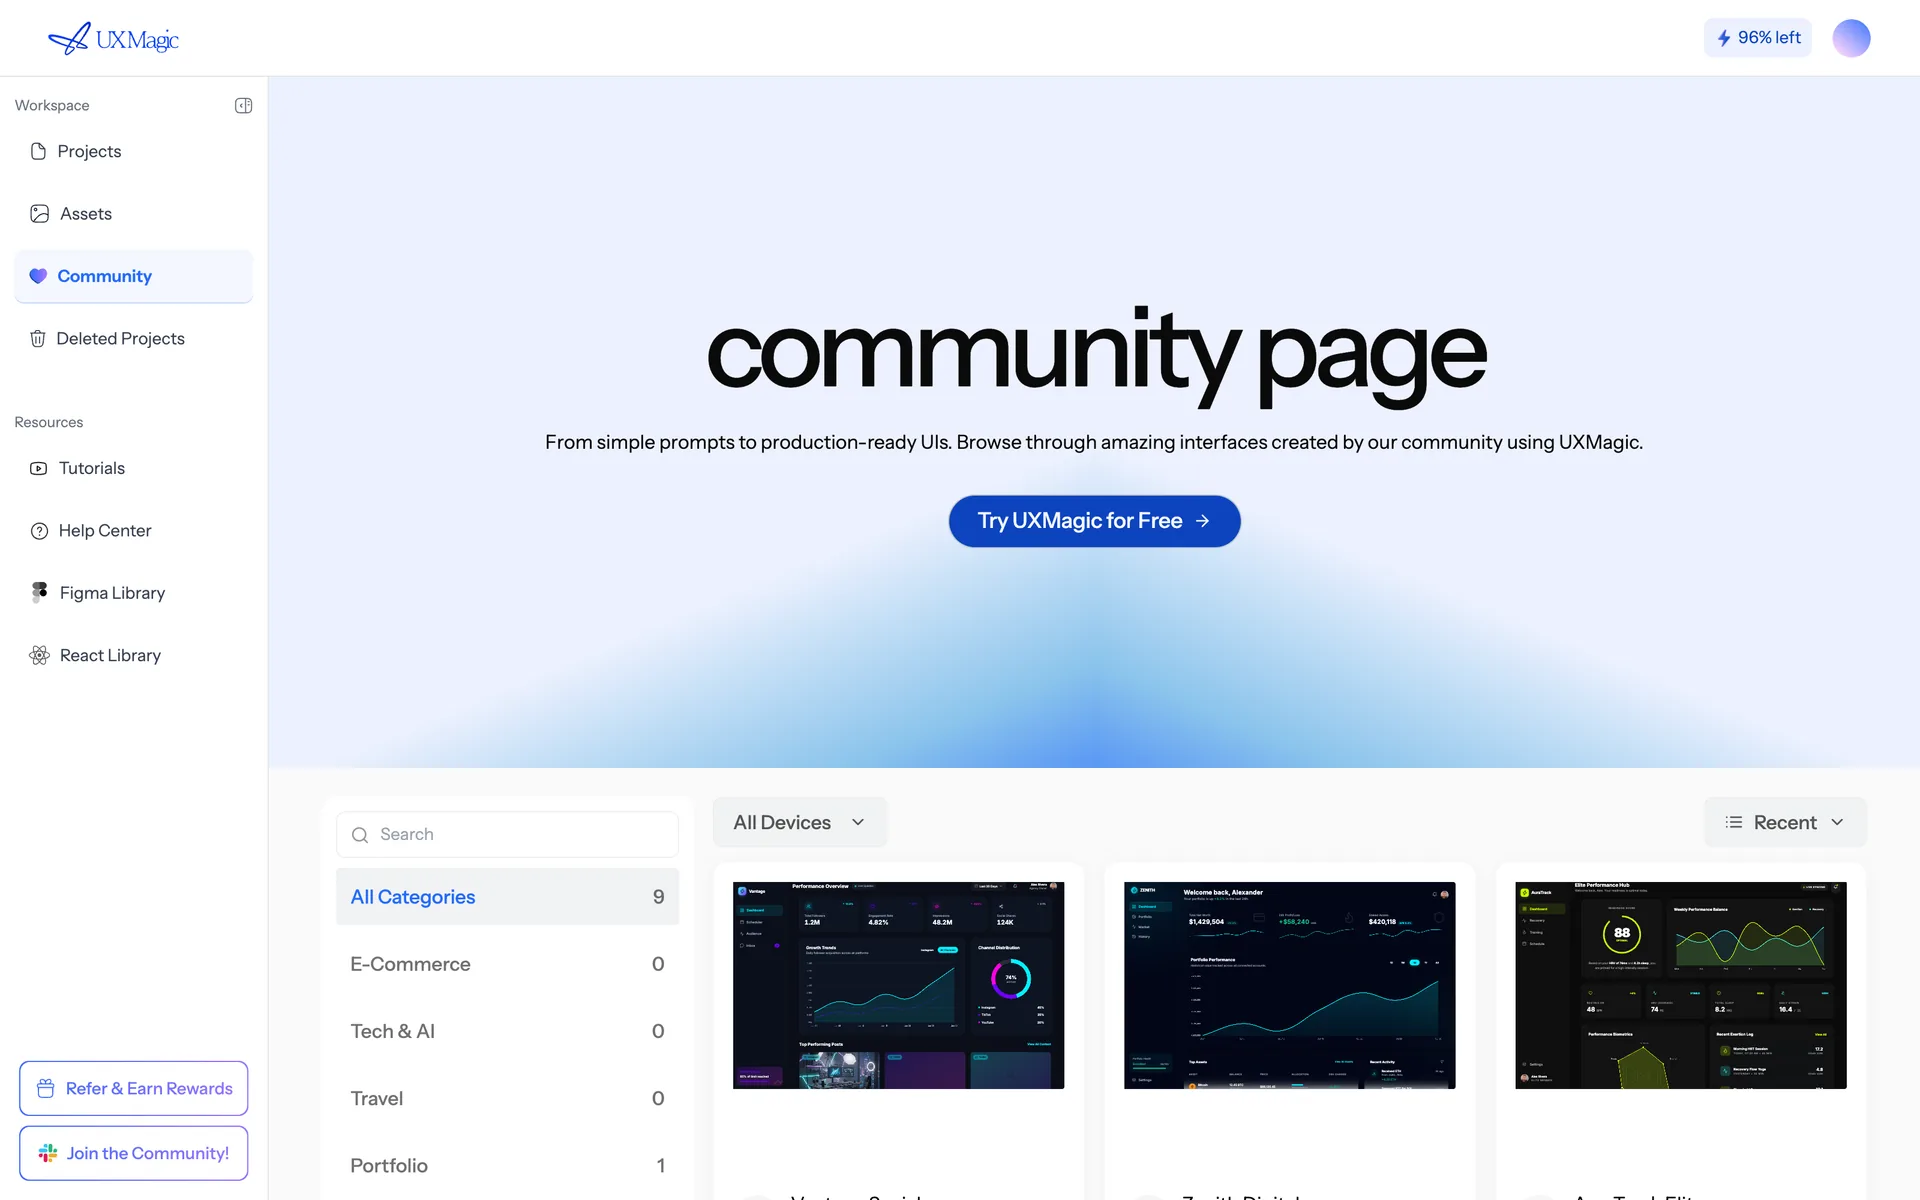Click the Figma Library icon
The width and height of the screenshot is (1920, 1200).
(x=39, y=593)
